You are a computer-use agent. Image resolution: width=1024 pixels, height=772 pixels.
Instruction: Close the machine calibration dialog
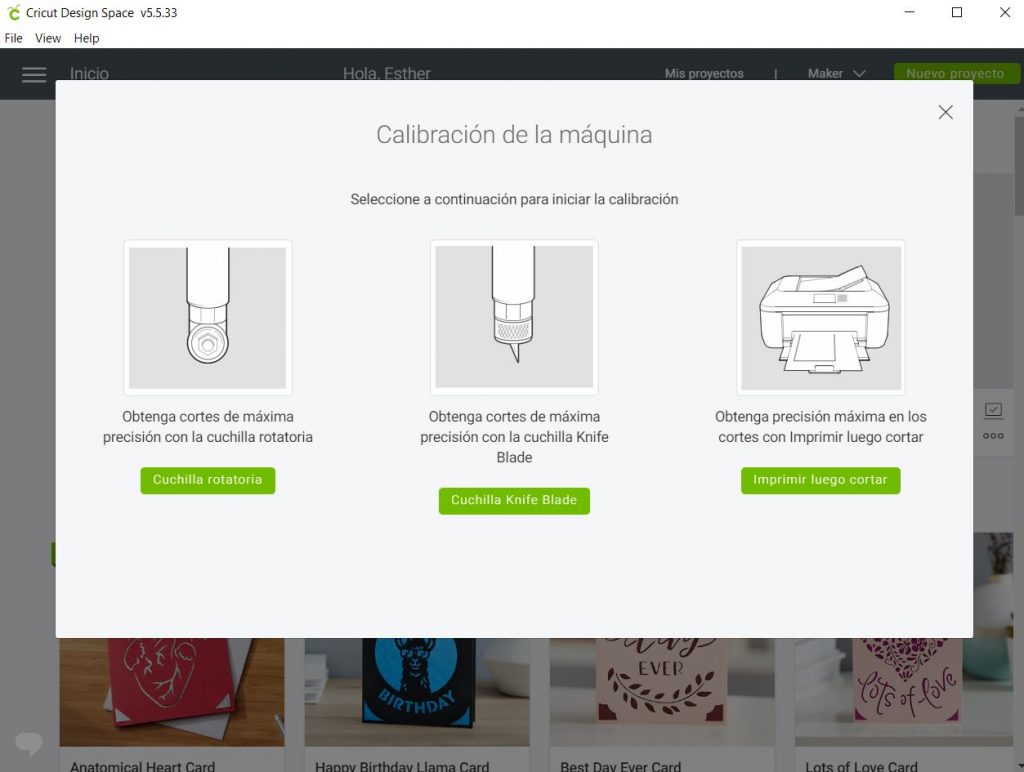click(x=945, y=112)
